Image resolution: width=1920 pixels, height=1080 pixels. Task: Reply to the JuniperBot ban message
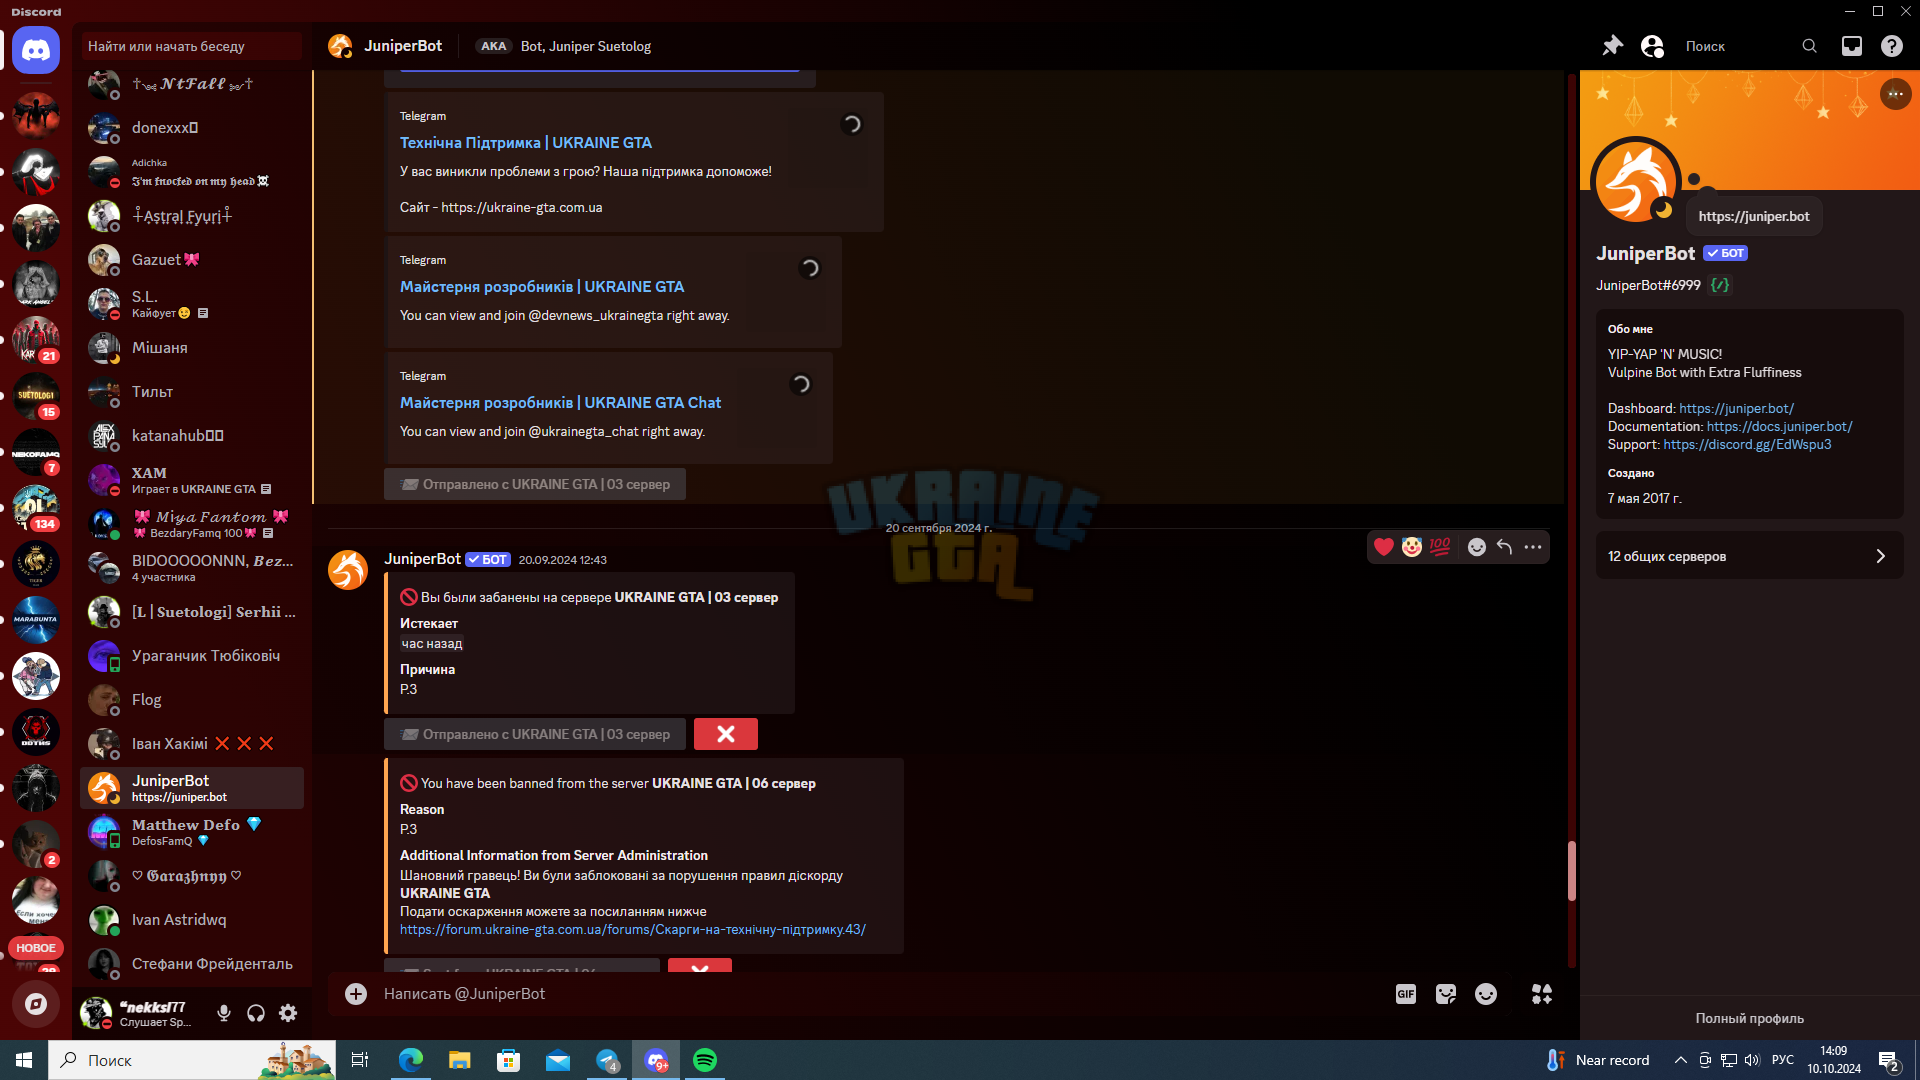1504,547
